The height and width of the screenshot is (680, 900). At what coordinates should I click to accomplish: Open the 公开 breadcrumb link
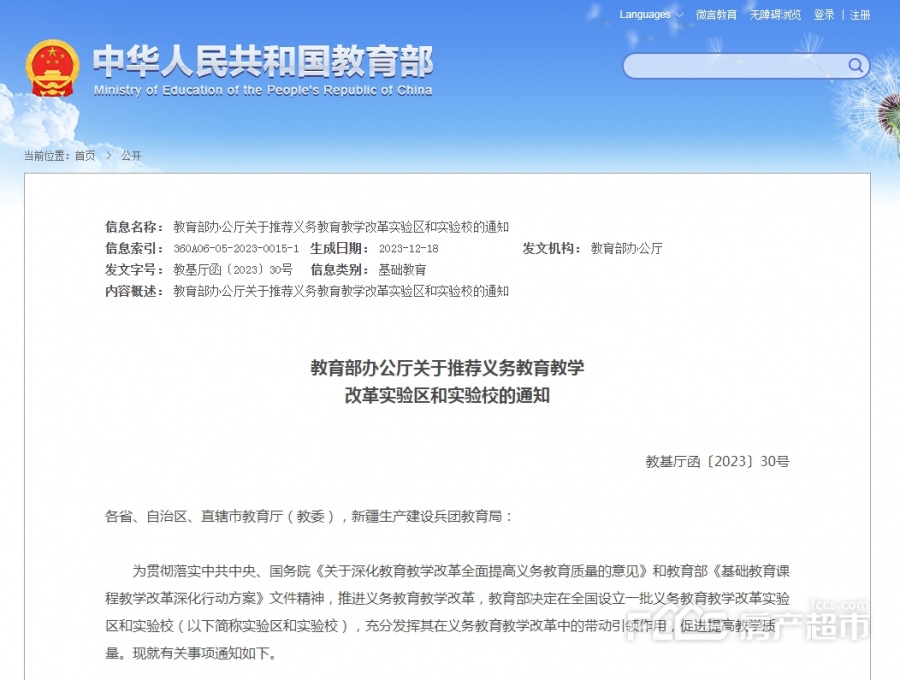click(131, 156)
